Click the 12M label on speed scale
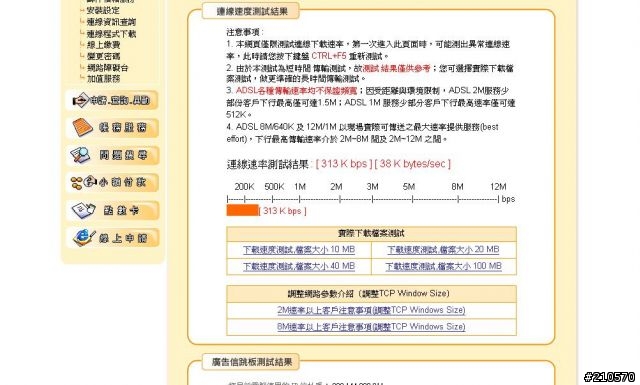 click(x=498, y=187)
